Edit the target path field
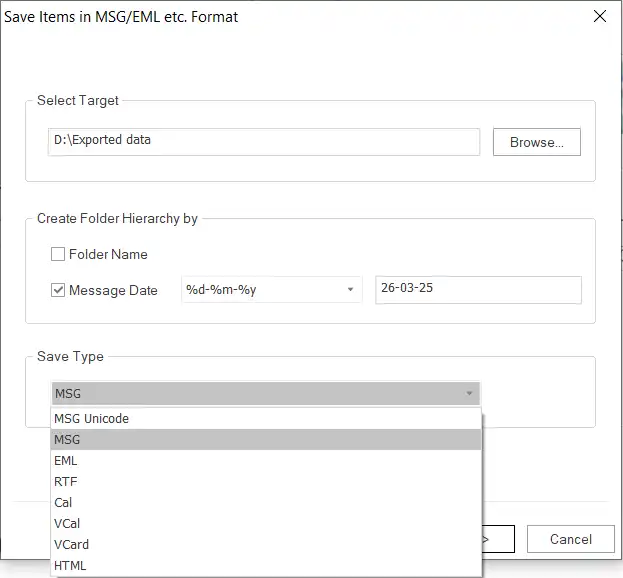This screenshot has width=623, height=578. tap(264, 141)
